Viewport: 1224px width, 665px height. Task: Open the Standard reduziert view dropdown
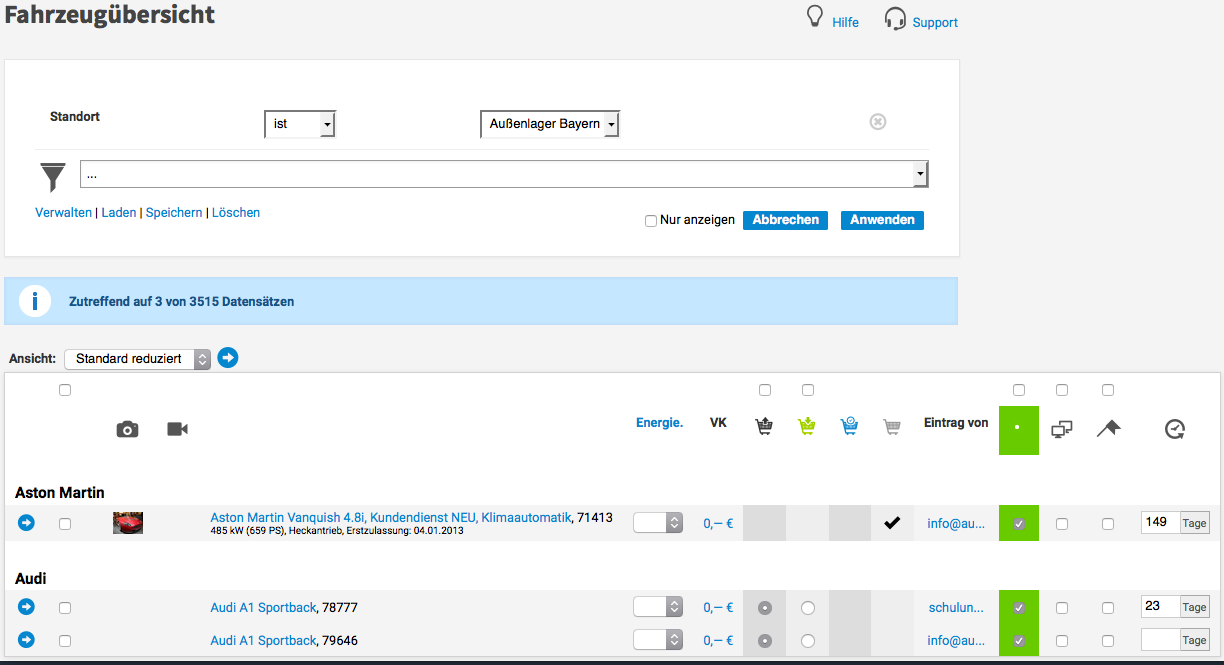pyautogui.click(x=137, y=359)
